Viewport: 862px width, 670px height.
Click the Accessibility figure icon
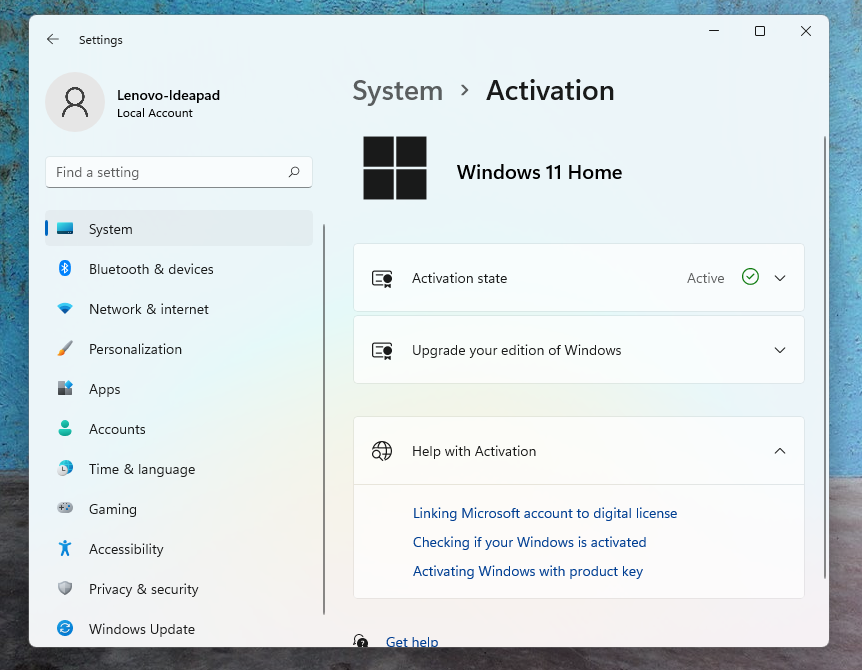(x=65, y=548)
